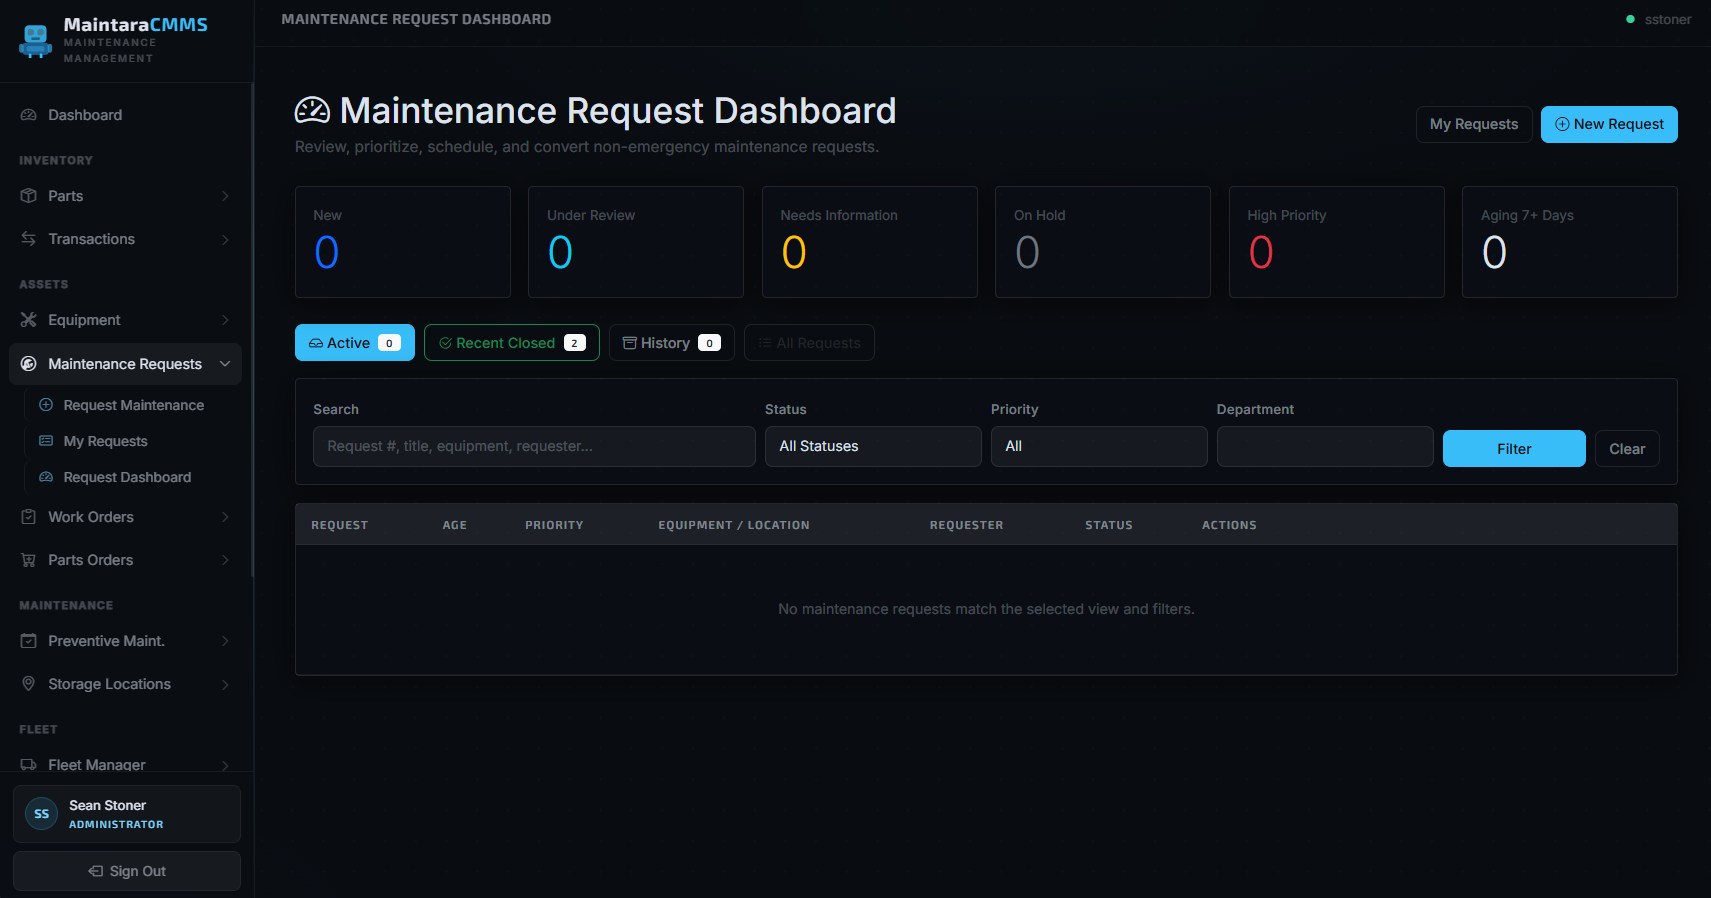Viewport: 1711px width, 898px height.
Task: Click the My Requests list icon
Action: [x=46, y=441]
